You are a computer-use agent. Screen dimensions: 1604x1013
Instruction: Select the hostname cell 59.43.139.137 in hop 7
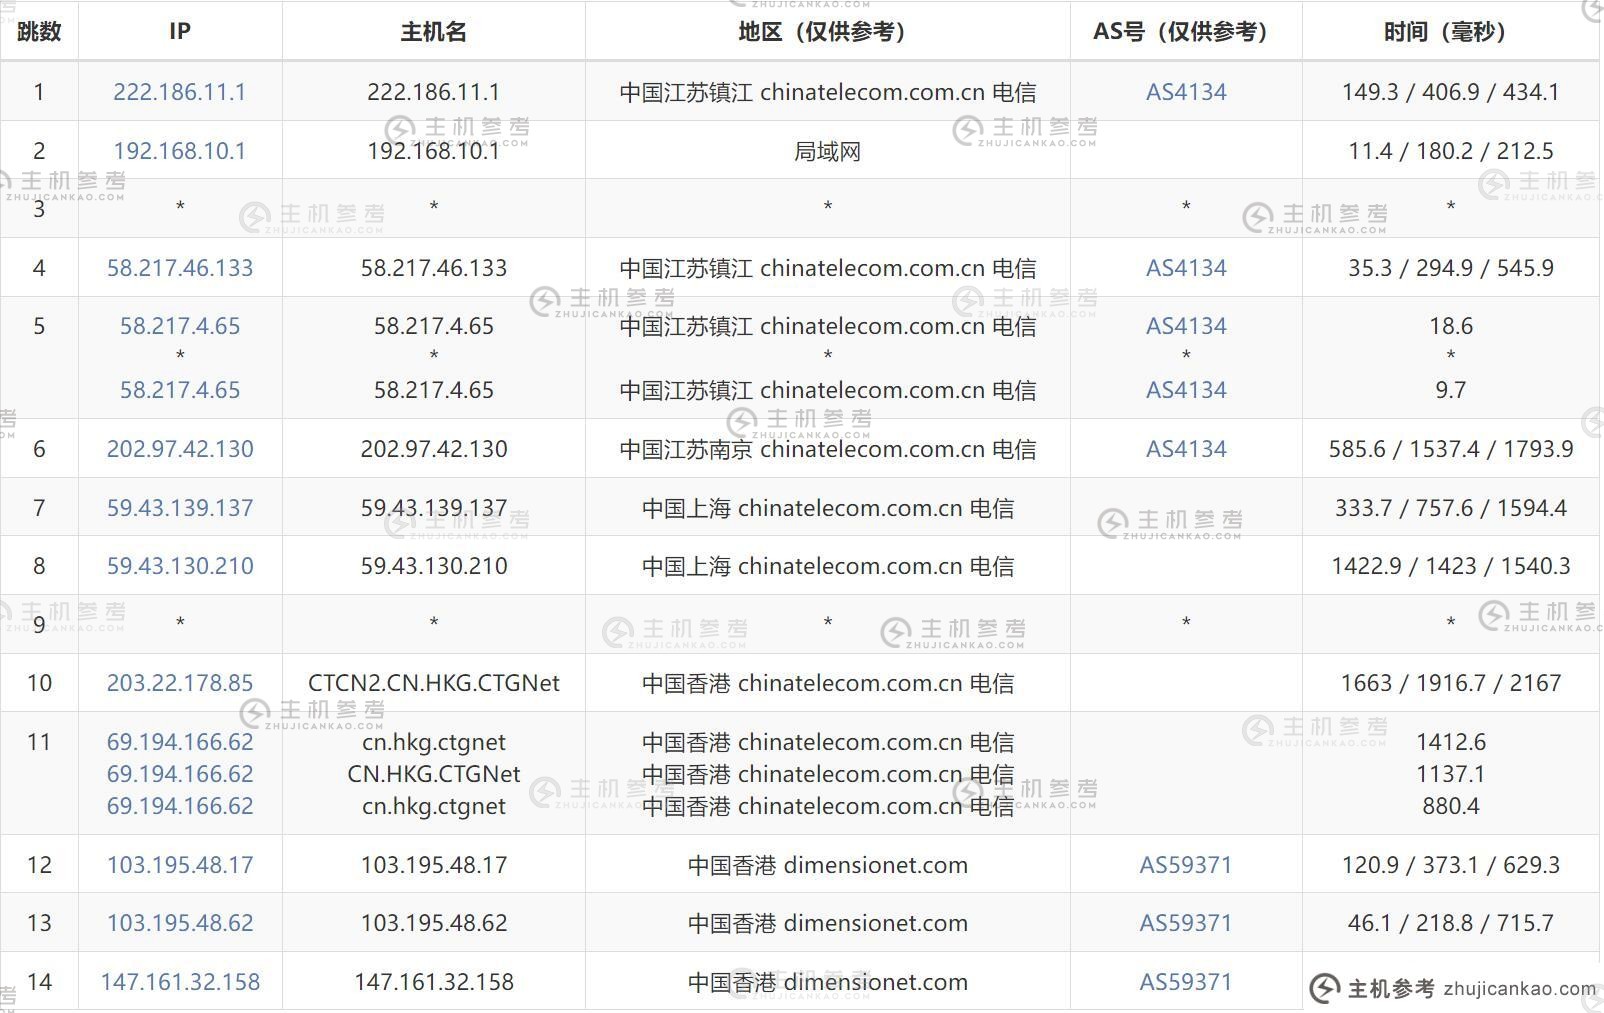(434, 508)
